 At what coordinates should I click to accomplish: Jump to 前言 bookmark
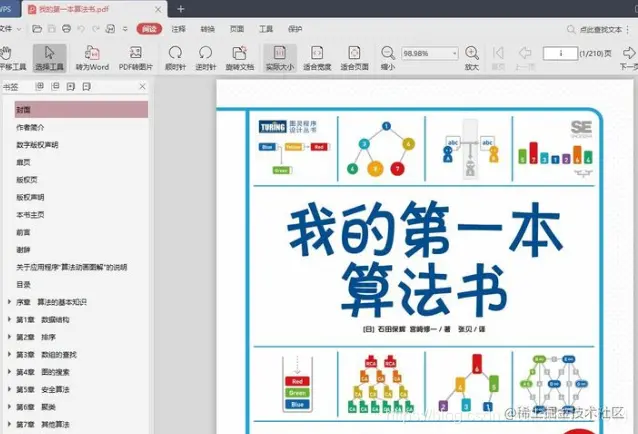pyautogui.click(x=23, y=232)
